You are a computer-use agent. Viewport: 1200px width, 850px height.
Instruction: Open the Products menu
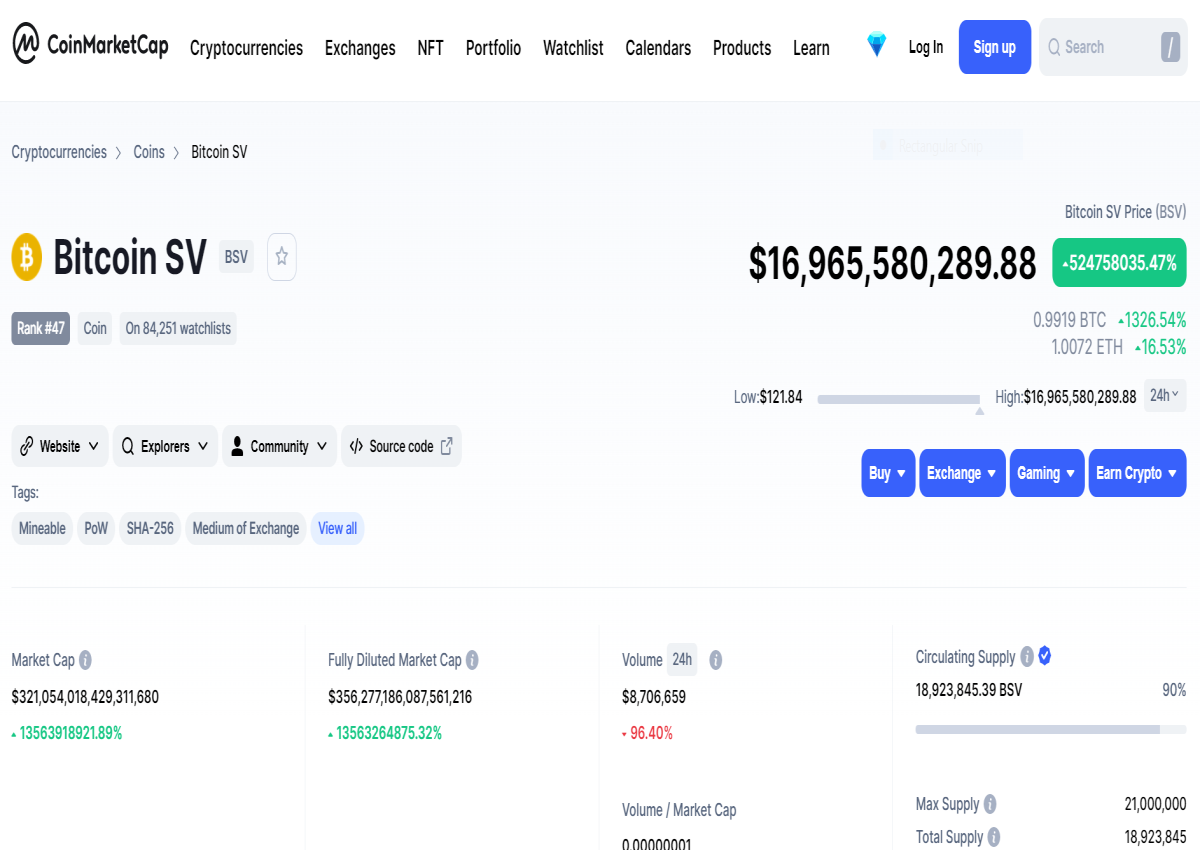(x=742, y=48)
